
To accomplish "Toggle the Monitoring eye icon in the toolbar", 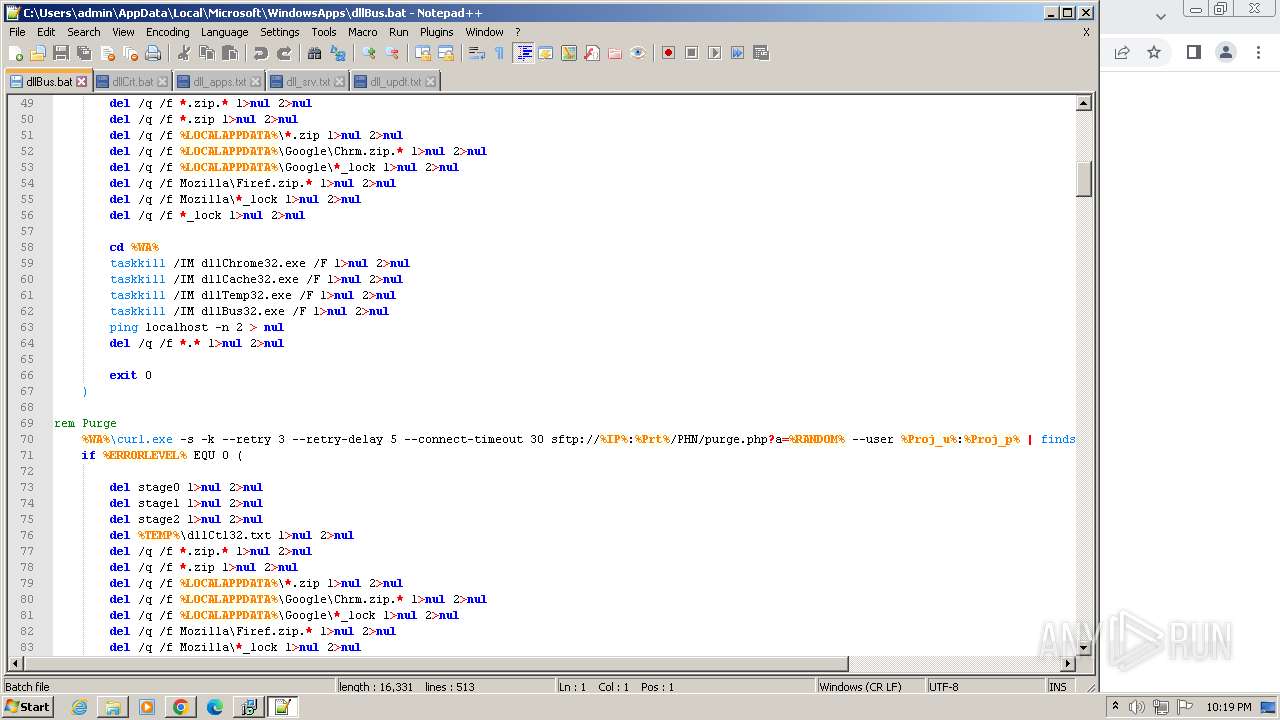I will click(x=638, y=53).
